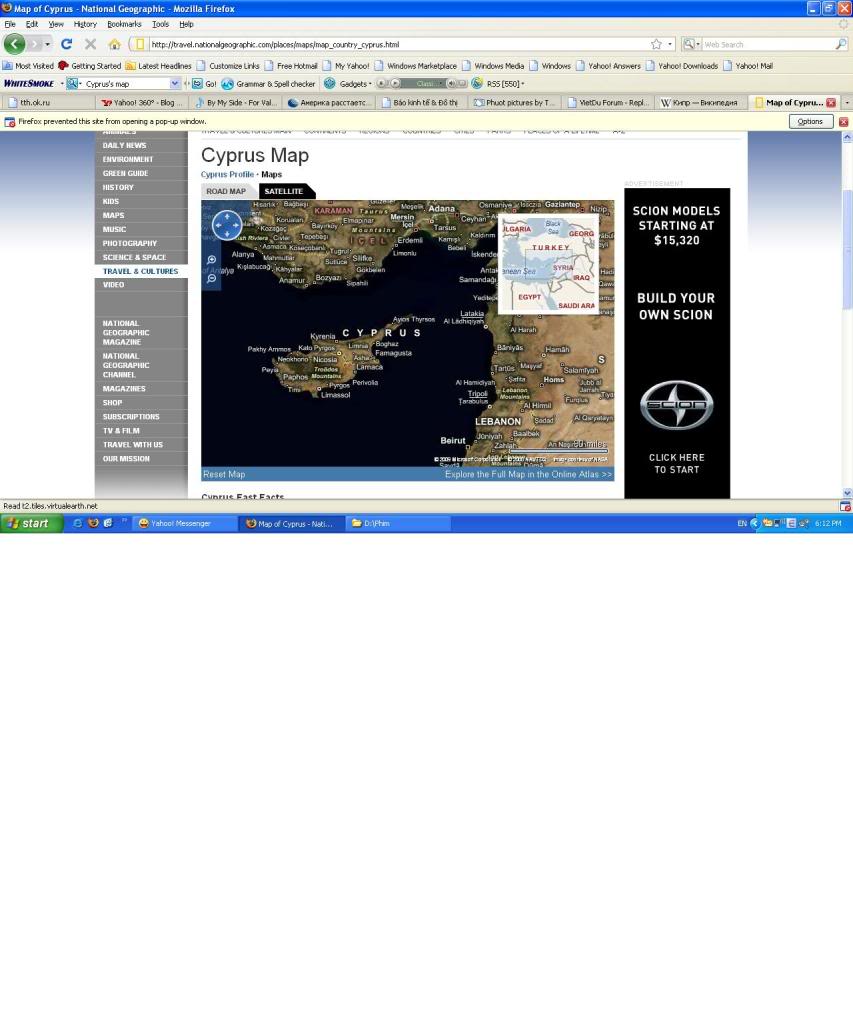The image size is (853, 1024).
Task: Zoom out on the map
Action: click(212, 278)
